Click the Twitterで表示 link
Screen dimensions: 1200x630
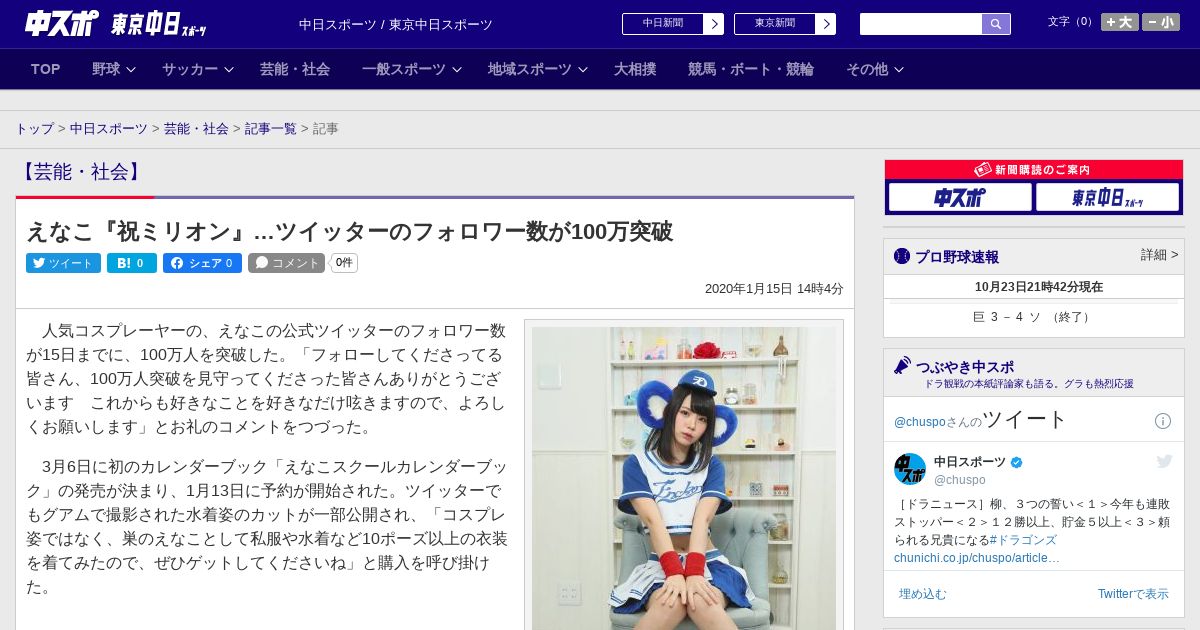coord(1133,594)
